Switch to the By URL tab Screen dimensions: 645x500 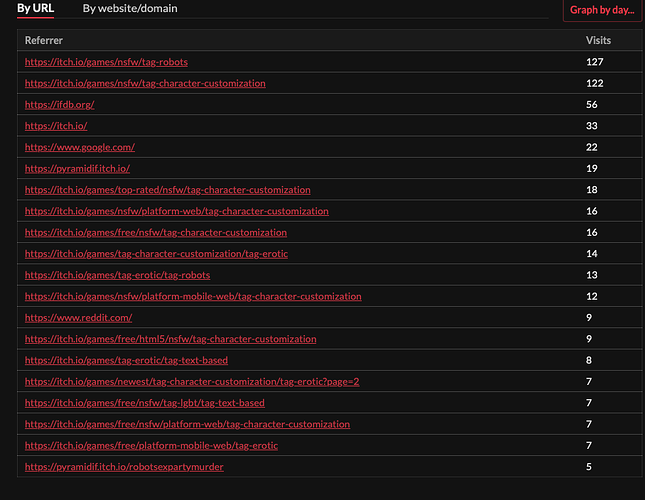pos(35,9)
